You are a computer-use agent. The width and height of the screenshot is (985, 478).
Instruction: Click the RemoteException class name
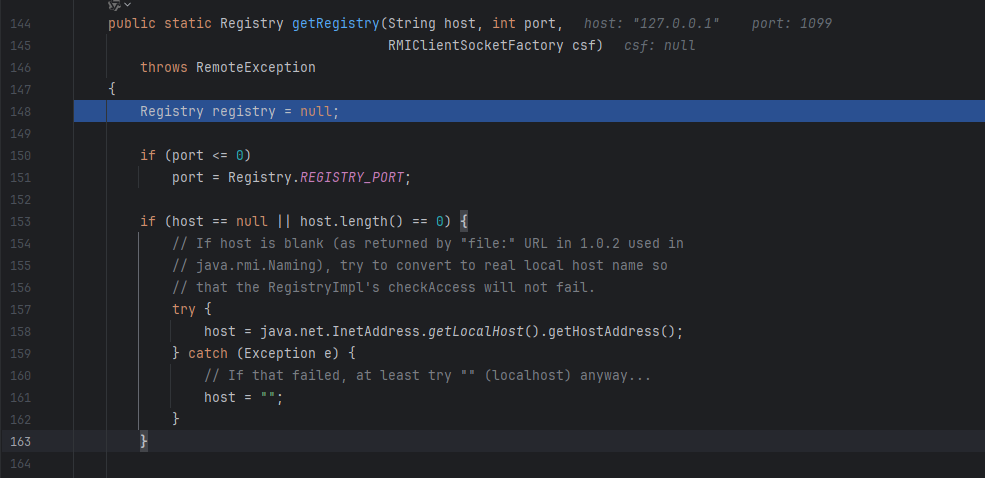pos(255,67)
